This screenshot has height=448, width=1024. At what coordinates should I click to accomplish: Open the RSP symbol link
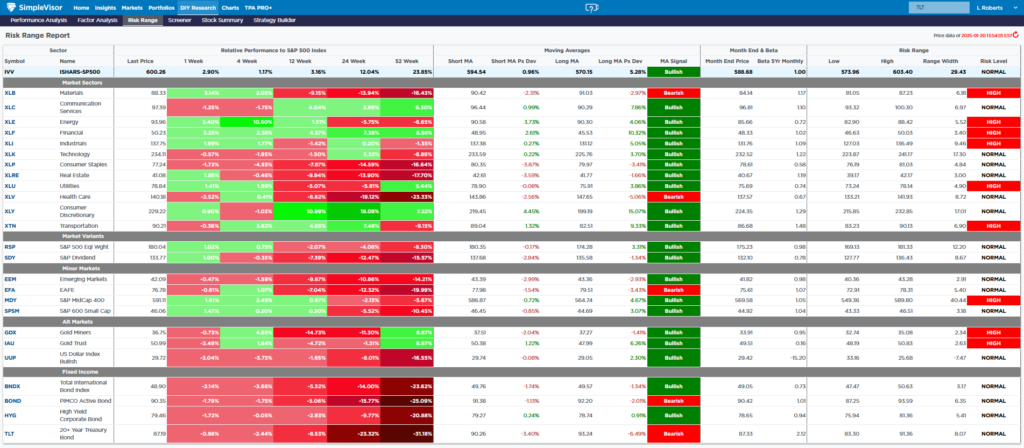[x=9, y=247]
